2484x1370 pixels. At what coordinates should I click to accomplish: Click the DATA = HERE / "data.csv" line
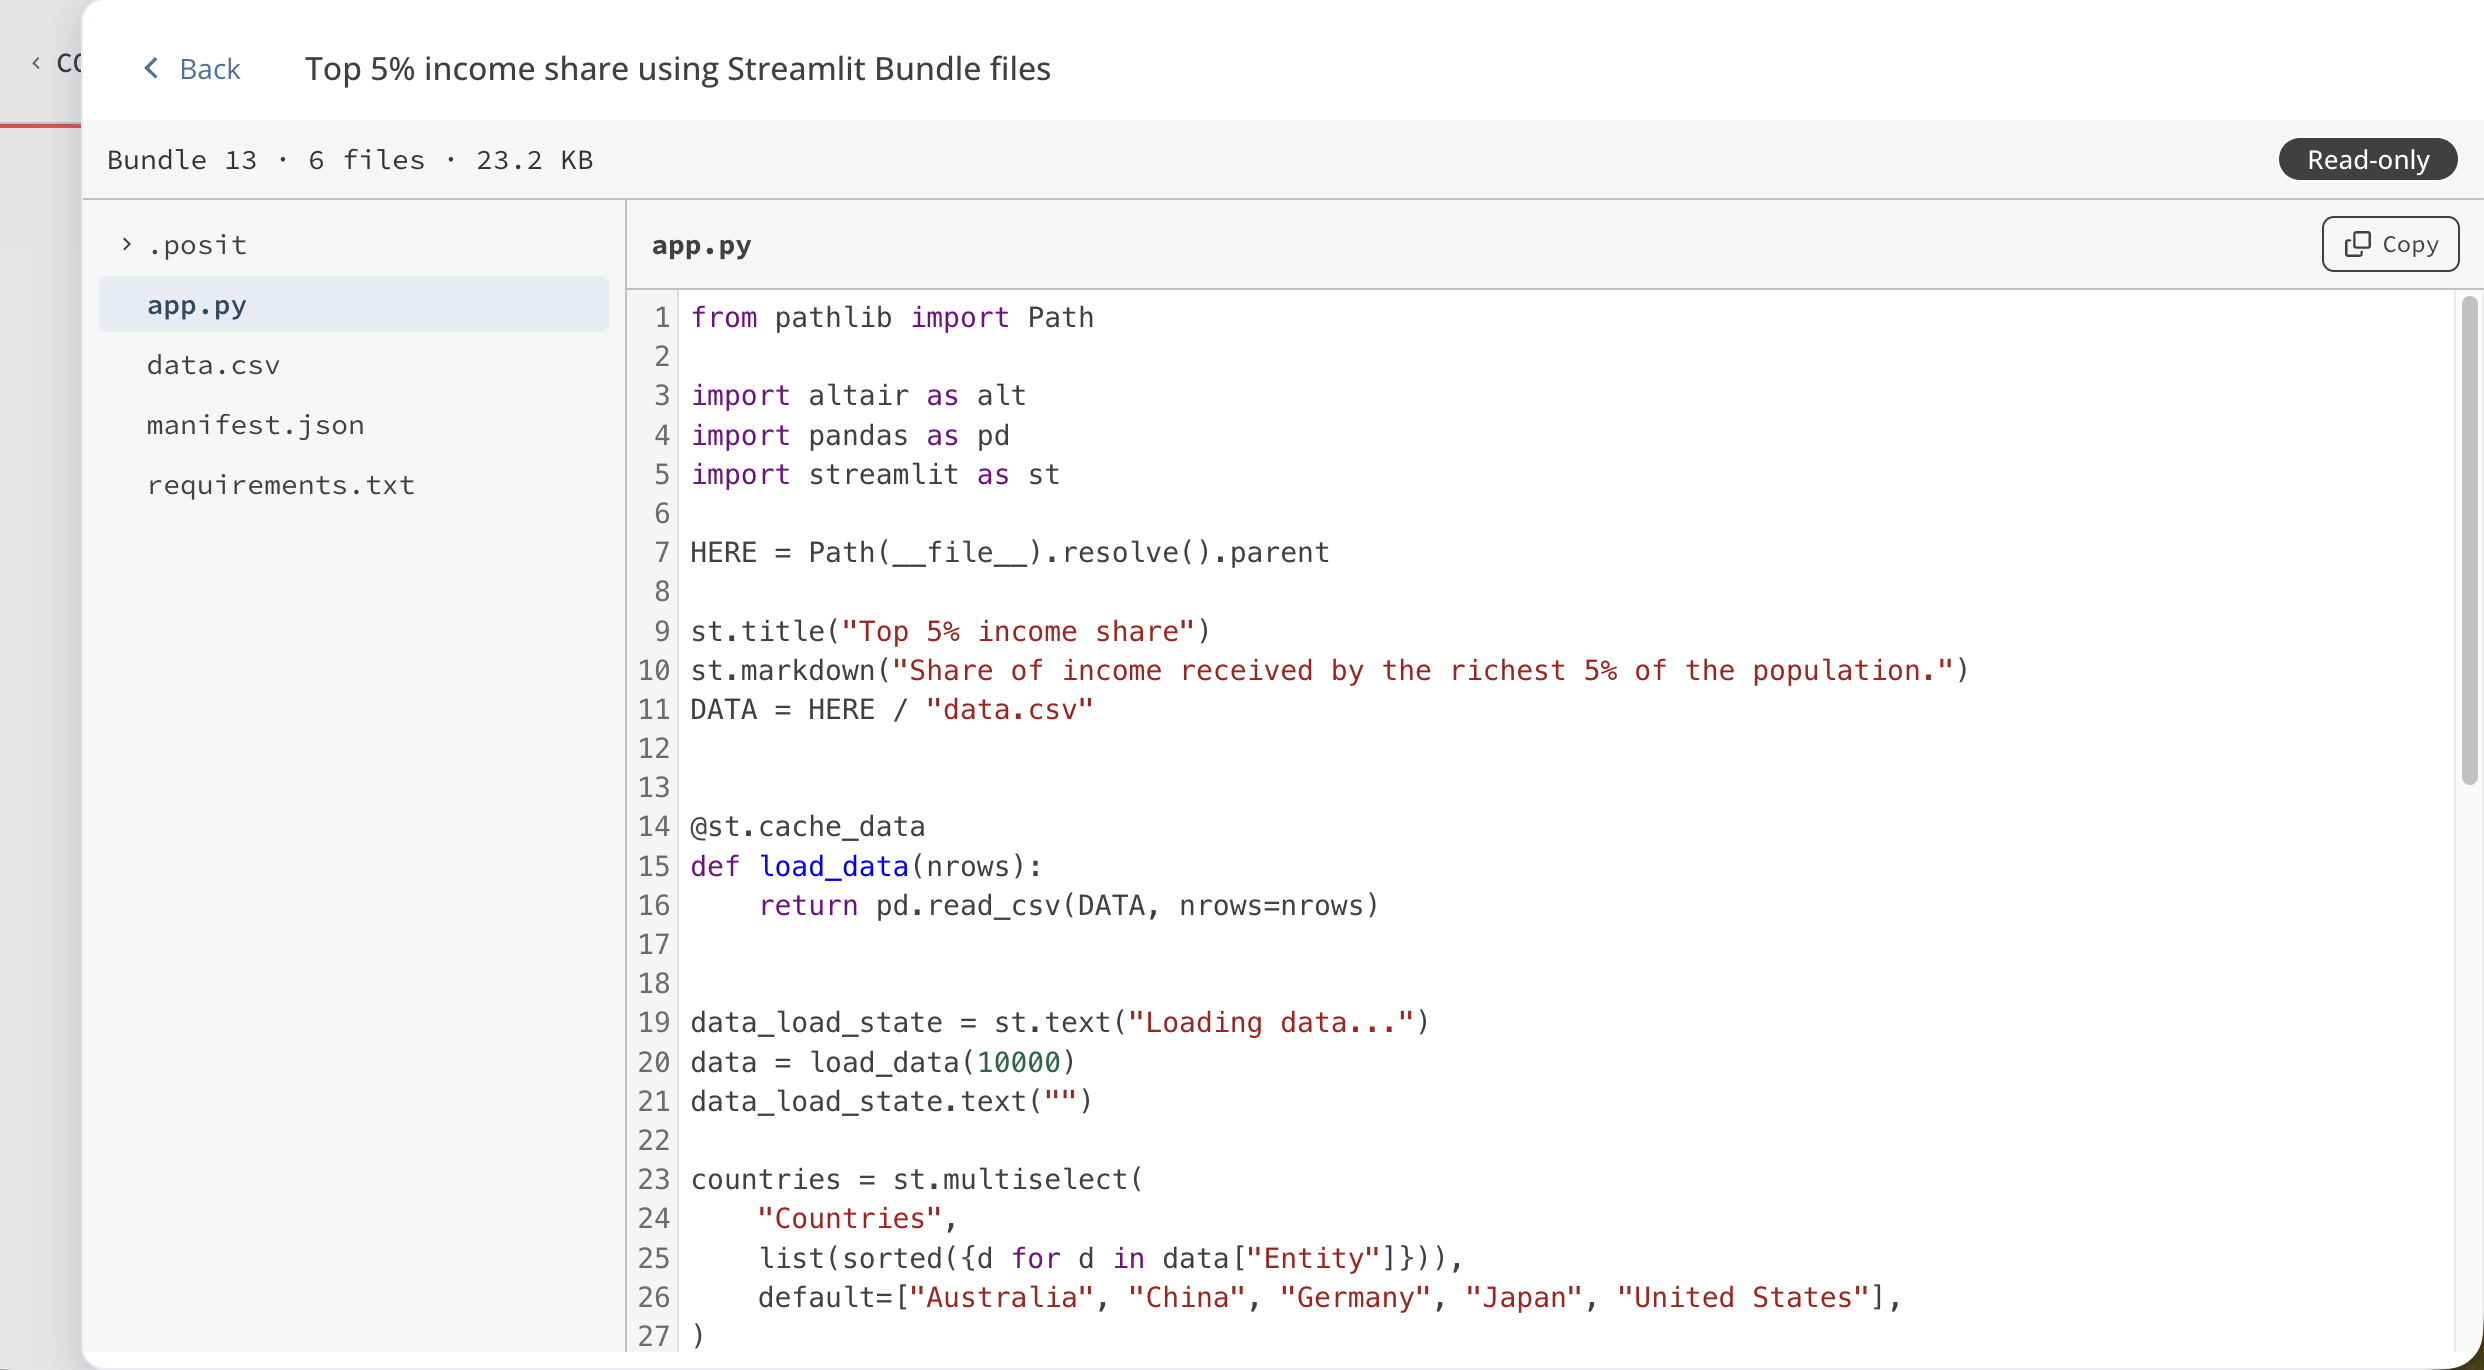[x=892, y=710]
